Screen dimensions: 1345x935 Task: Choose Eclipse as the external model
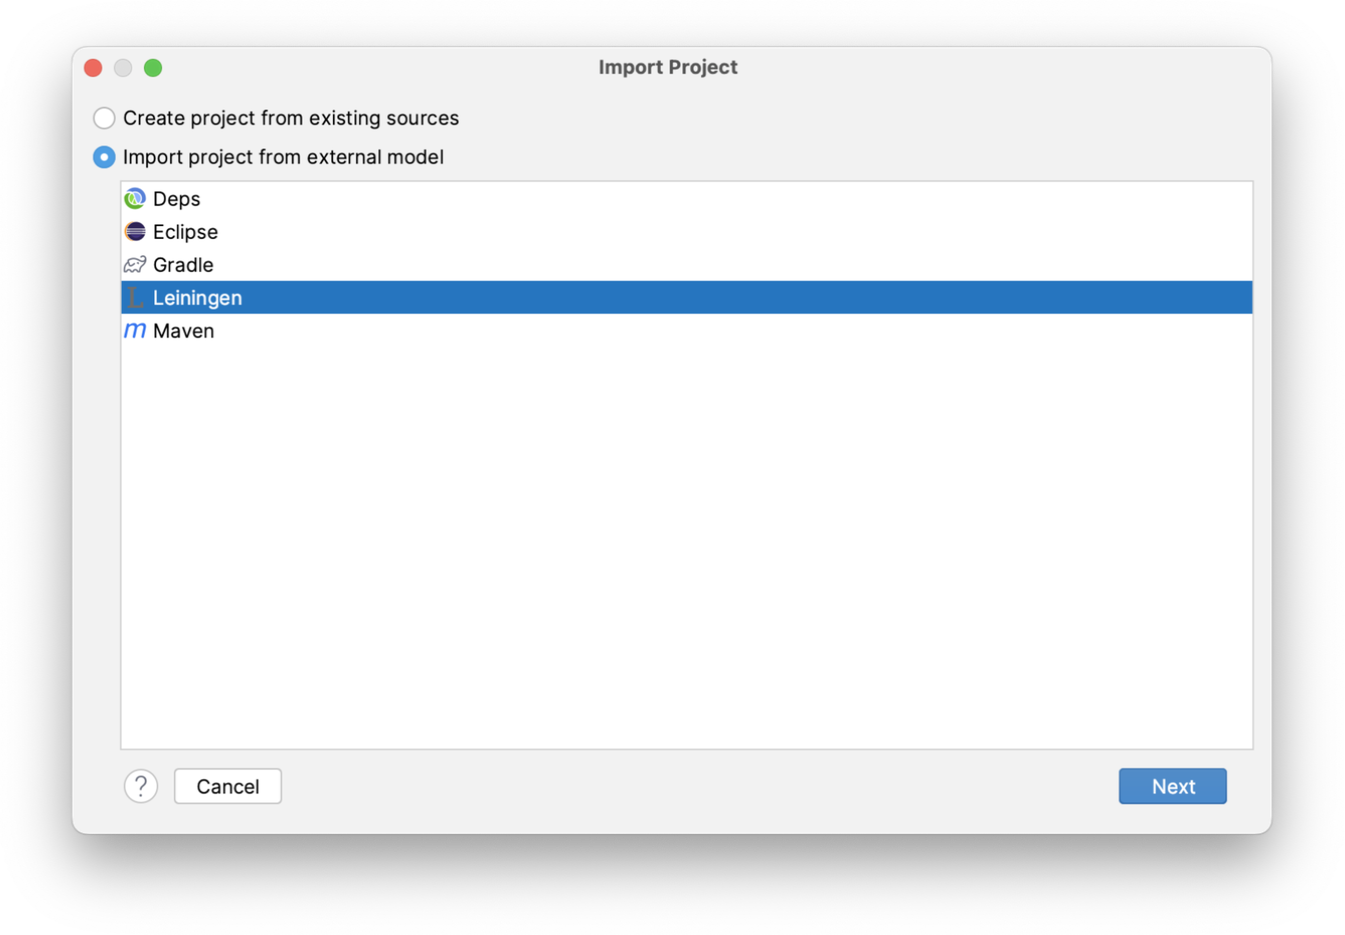coord(687,232)
